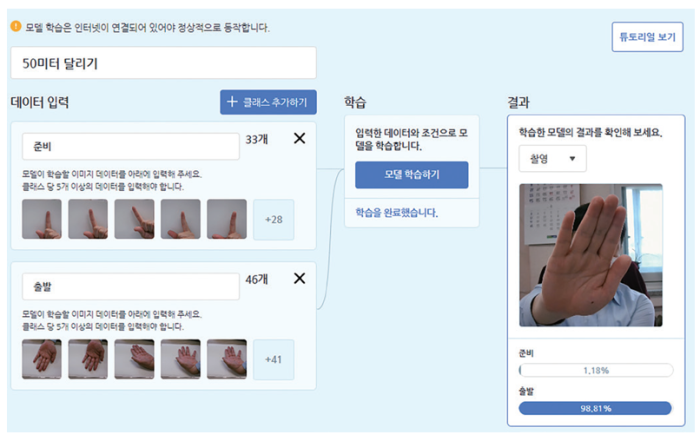The height and width of the screenshot is (441, 700).
Task: Click the webcam preview showing open hand
Action: click(591, 255)
